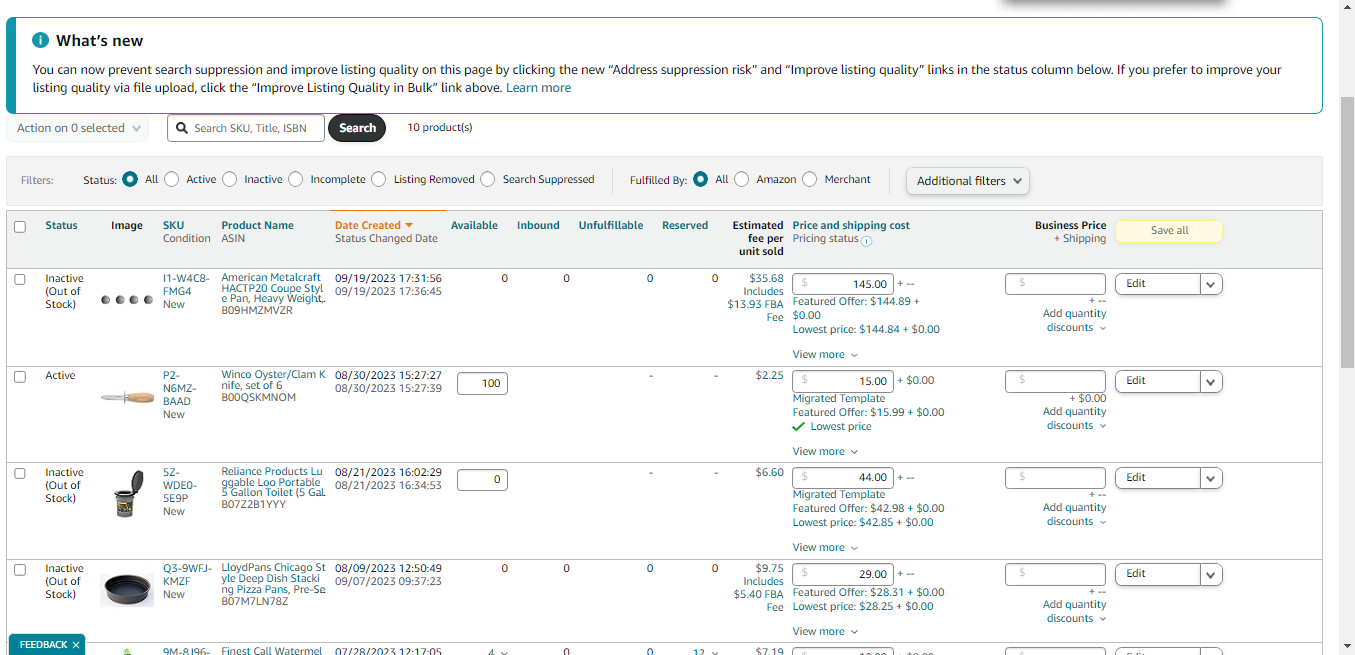Expand View more under the $29.00 price
This screenshot has height=655, width=1355.
825,632
